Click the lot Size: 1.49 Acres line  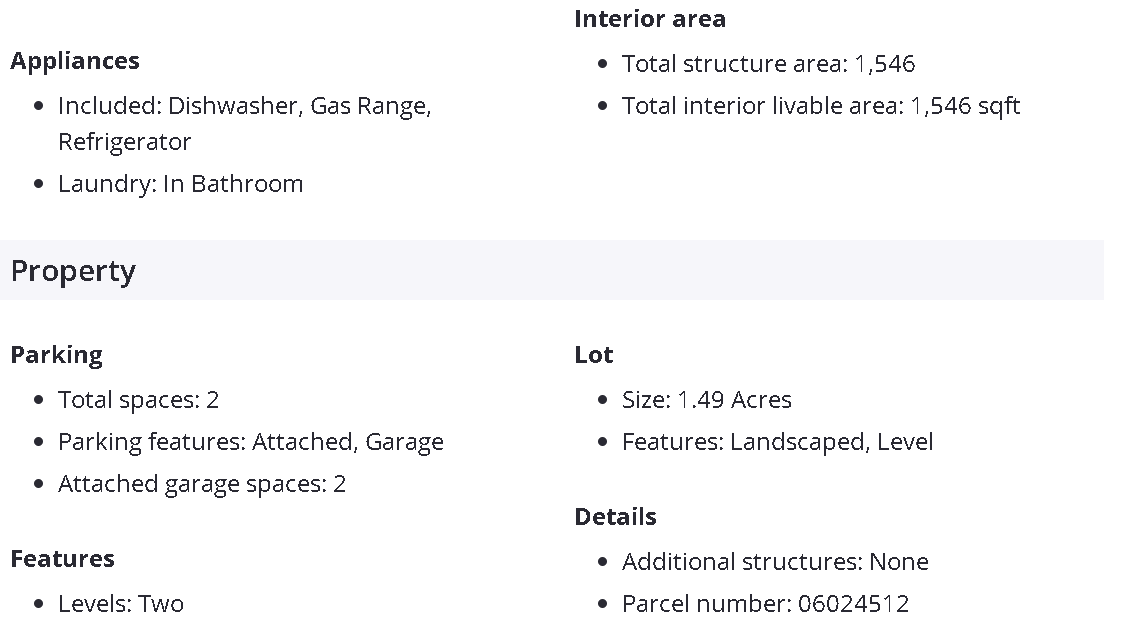click(706, 400)
